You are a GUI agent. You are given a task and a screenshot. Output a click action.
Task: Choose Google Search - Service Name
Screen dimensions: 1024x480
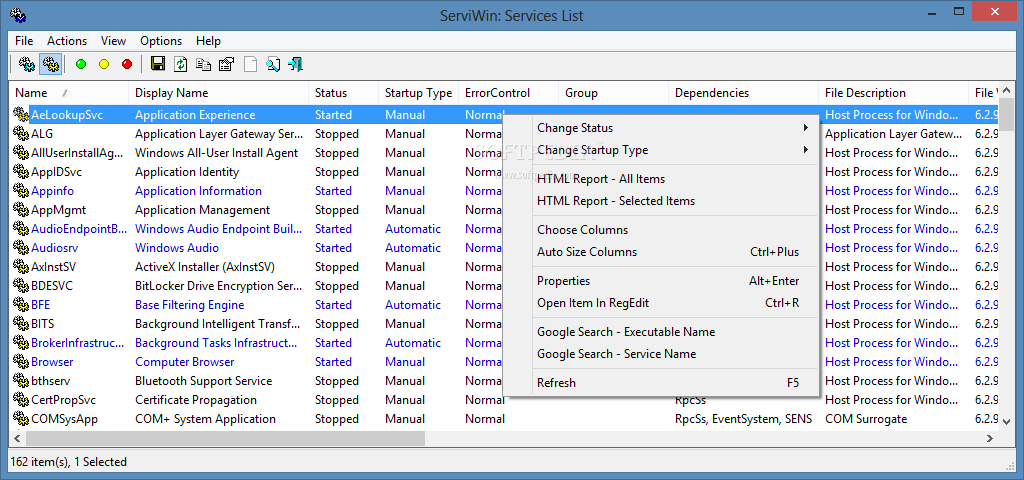click(661, 353)
